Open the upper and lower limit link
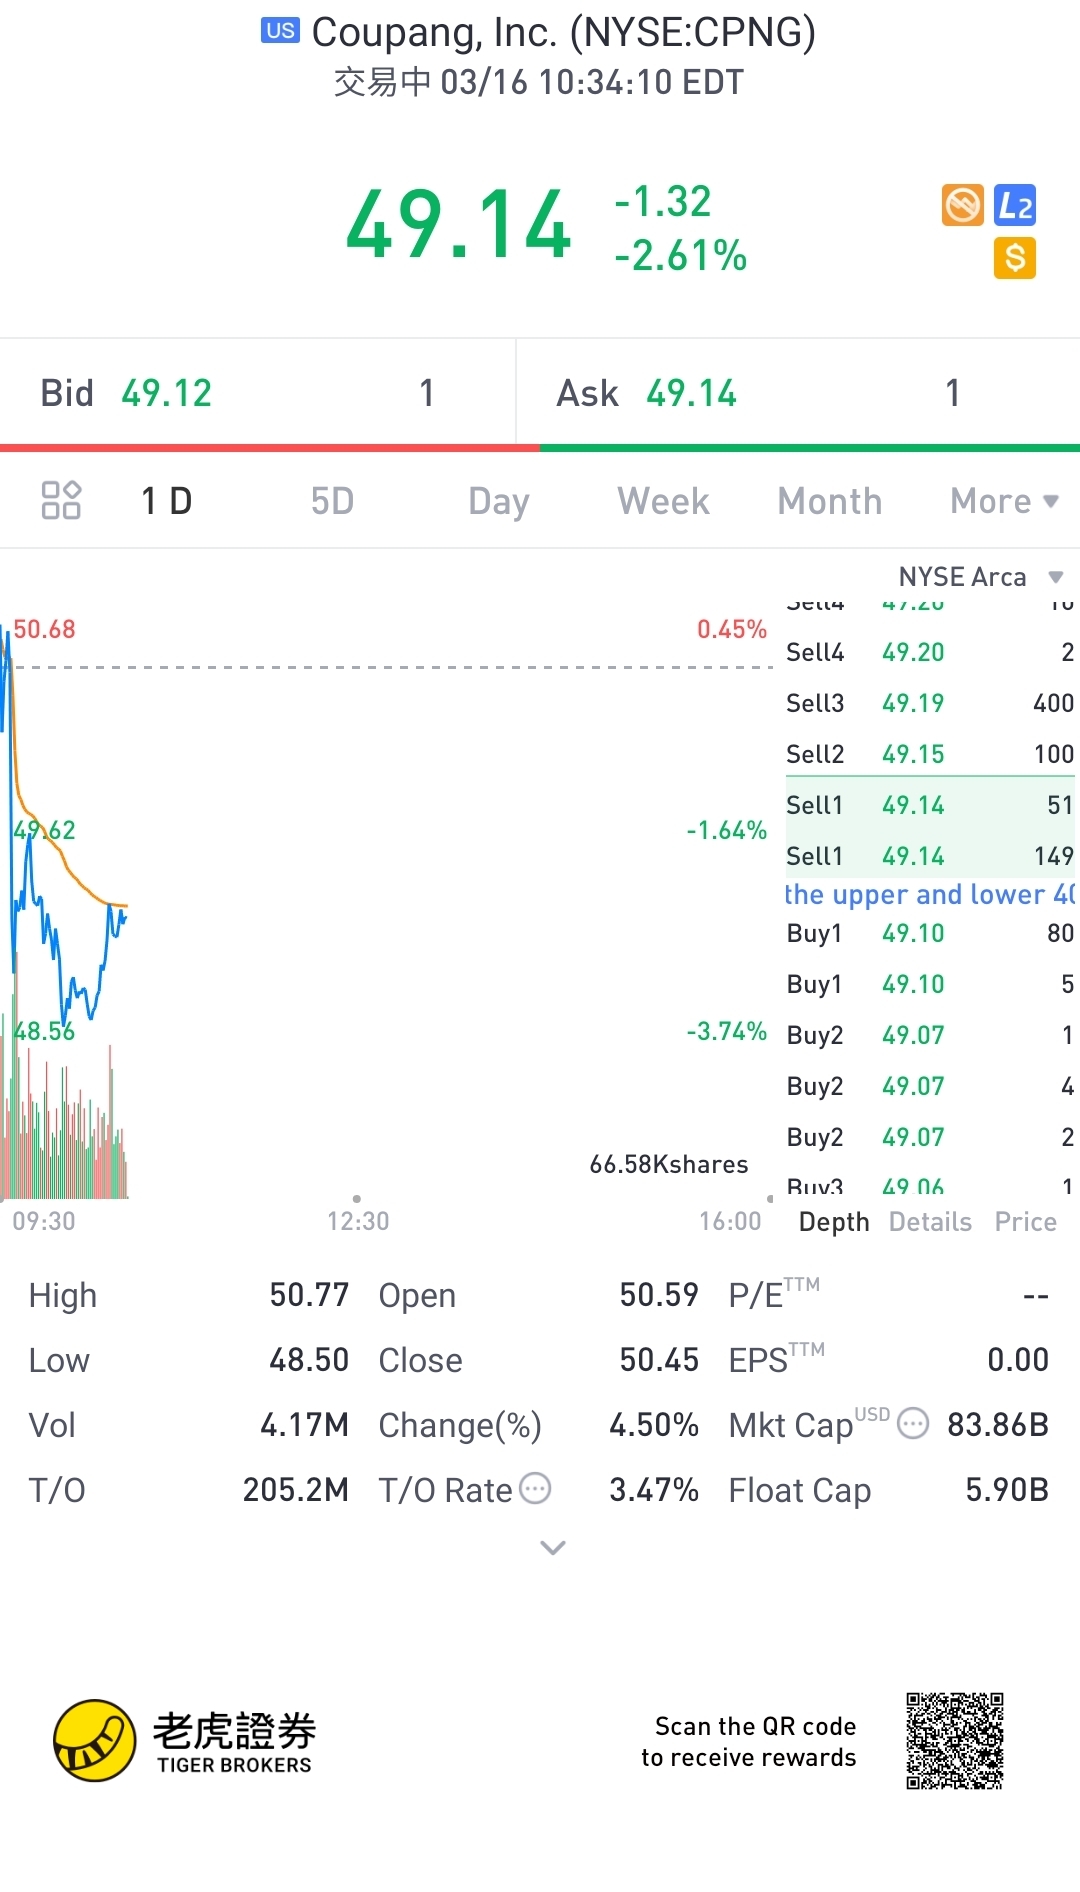The image size is (1080, 1892). click(x=930, y=894)
